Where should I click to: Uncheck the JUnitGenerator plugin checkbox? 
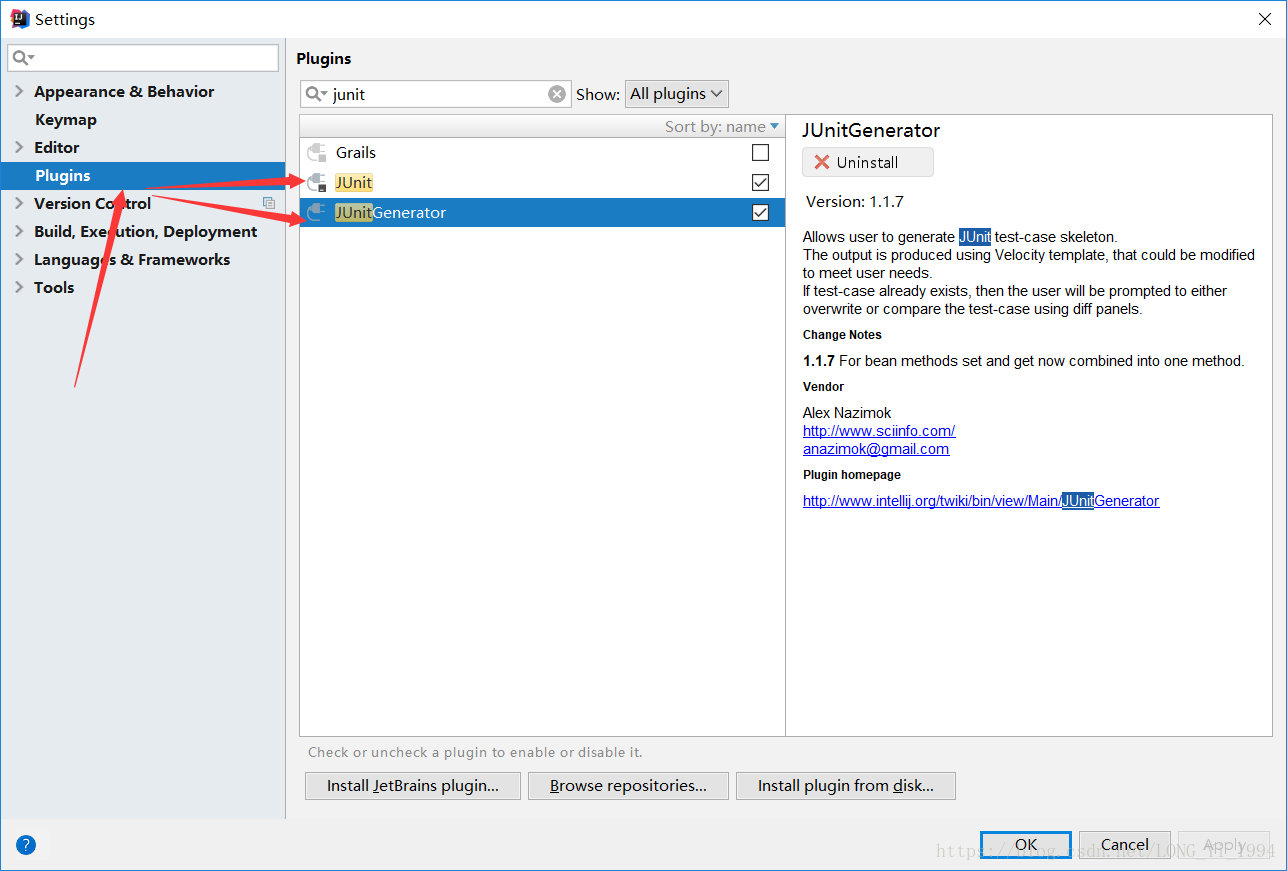point(761,213)
